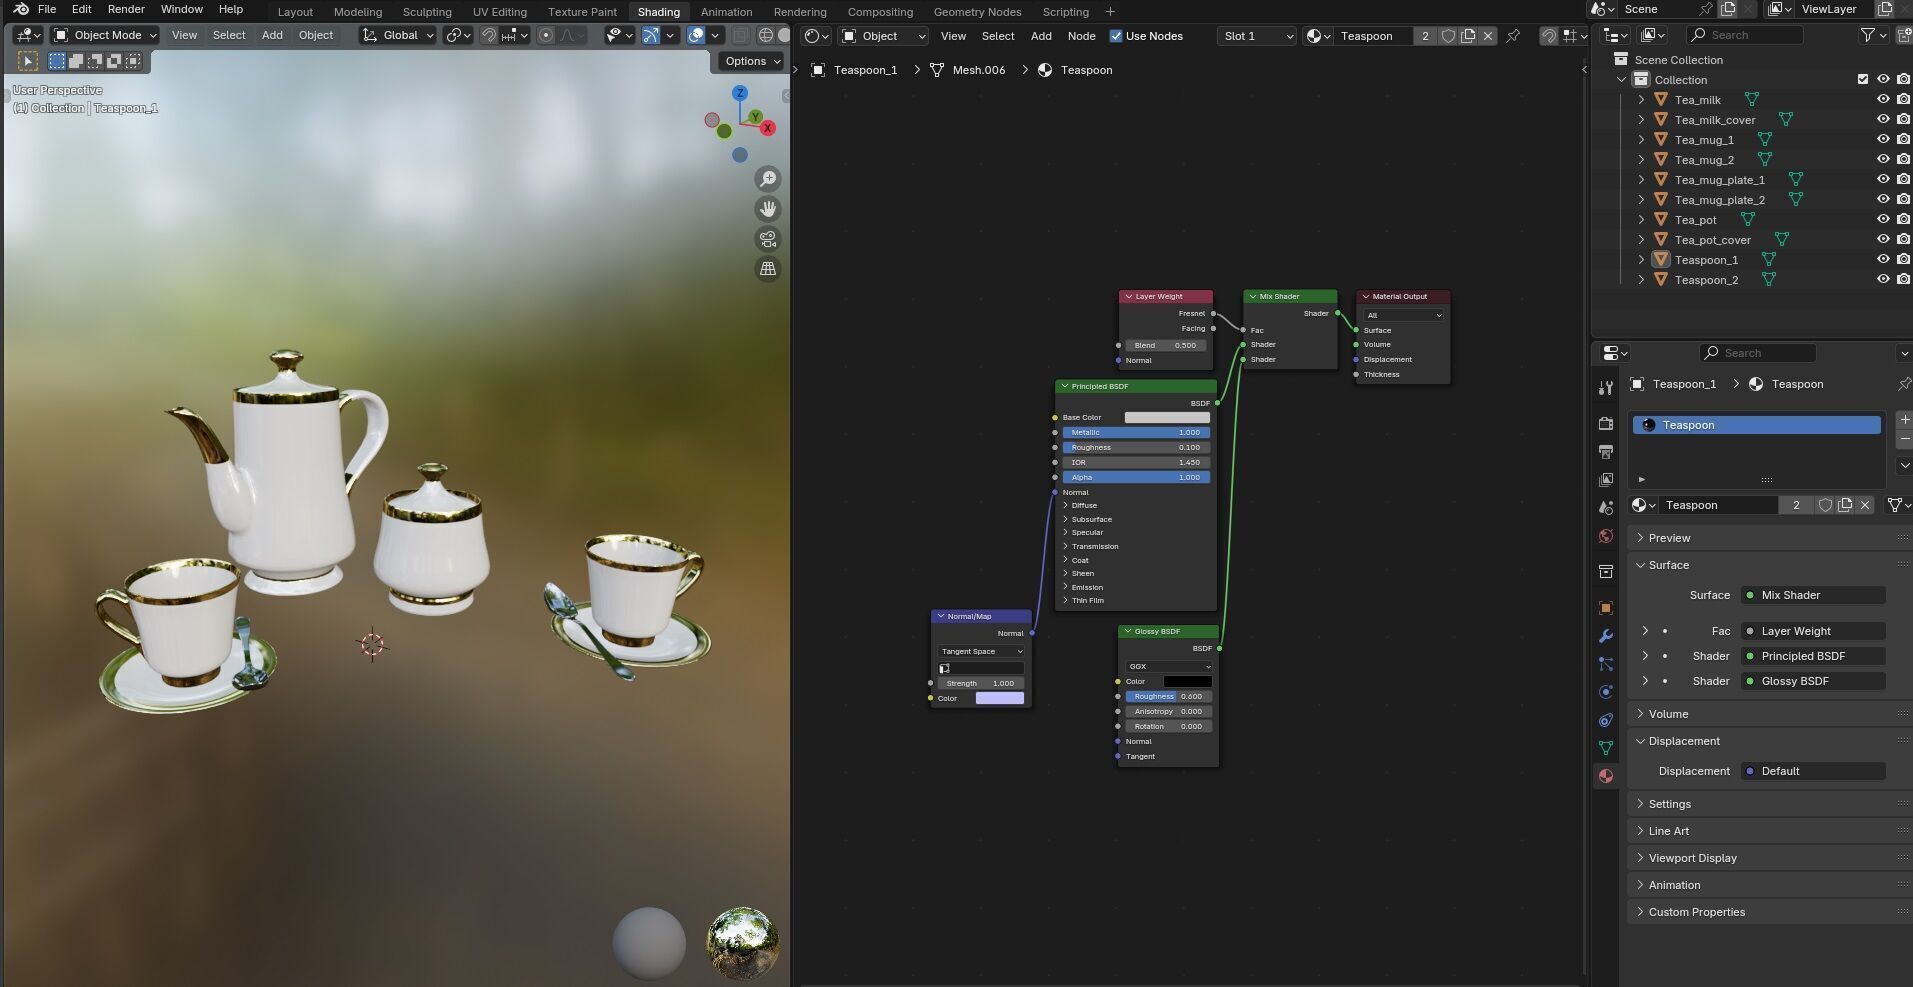Switch to the UV Editing workspace tab
Image resolution: width=1913 pixels, height=987 pixels.
pos(499,12)
